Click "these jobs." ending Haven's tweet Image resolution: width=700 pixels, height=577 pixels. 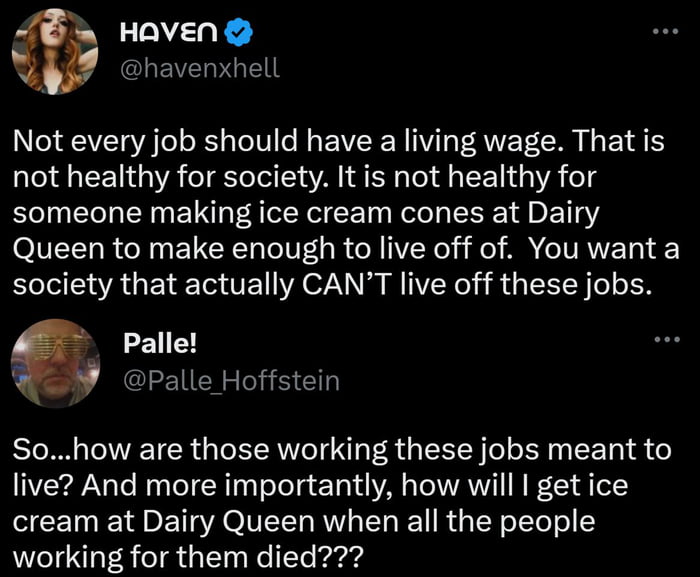point(574,284)
